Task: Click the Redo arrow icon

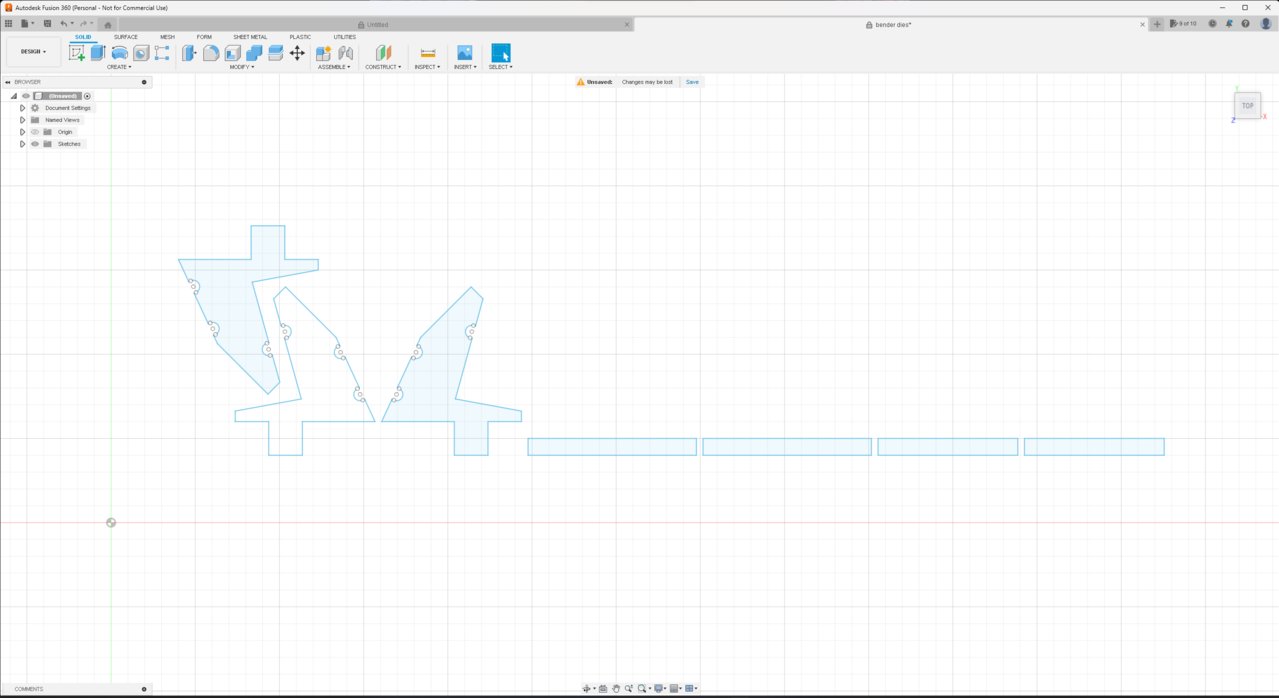Action: click(x=84, y=23)
